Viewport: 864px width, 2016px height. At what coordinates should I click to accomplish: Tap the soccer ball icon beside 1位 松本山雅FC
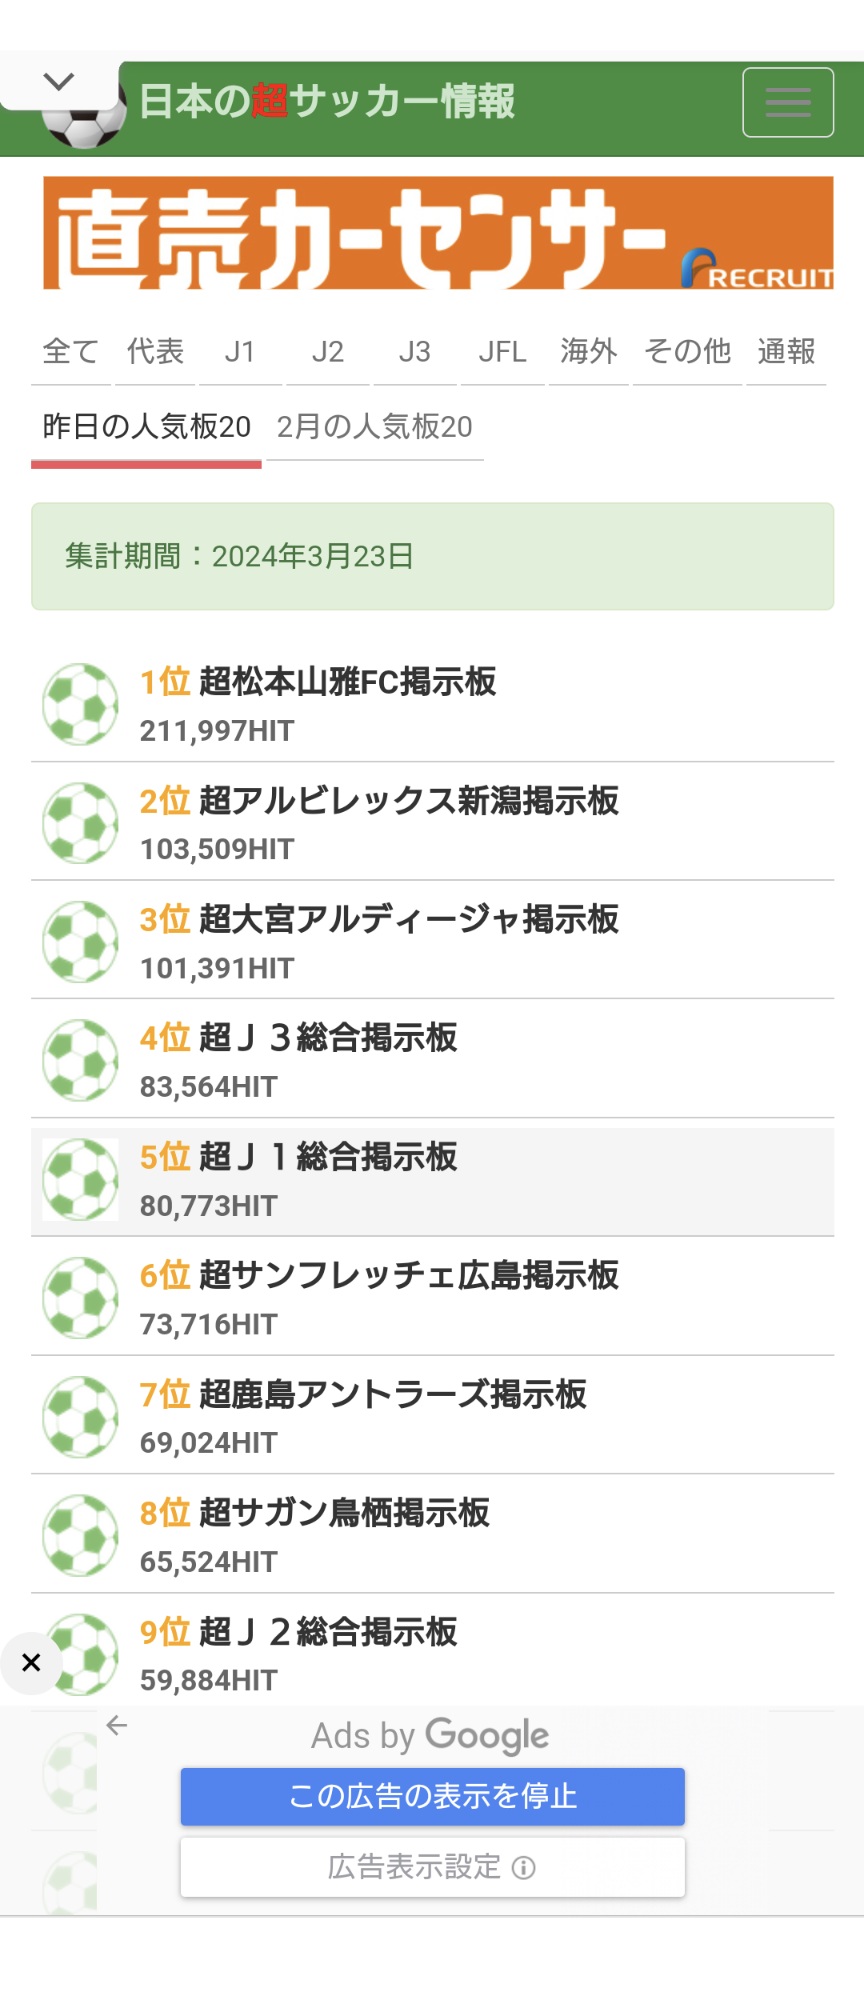point(80,705)
